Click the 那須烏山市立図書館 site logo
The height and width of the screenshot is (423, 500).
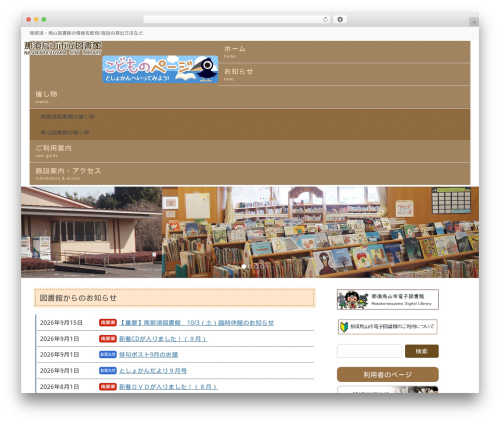tap(63, 48)
